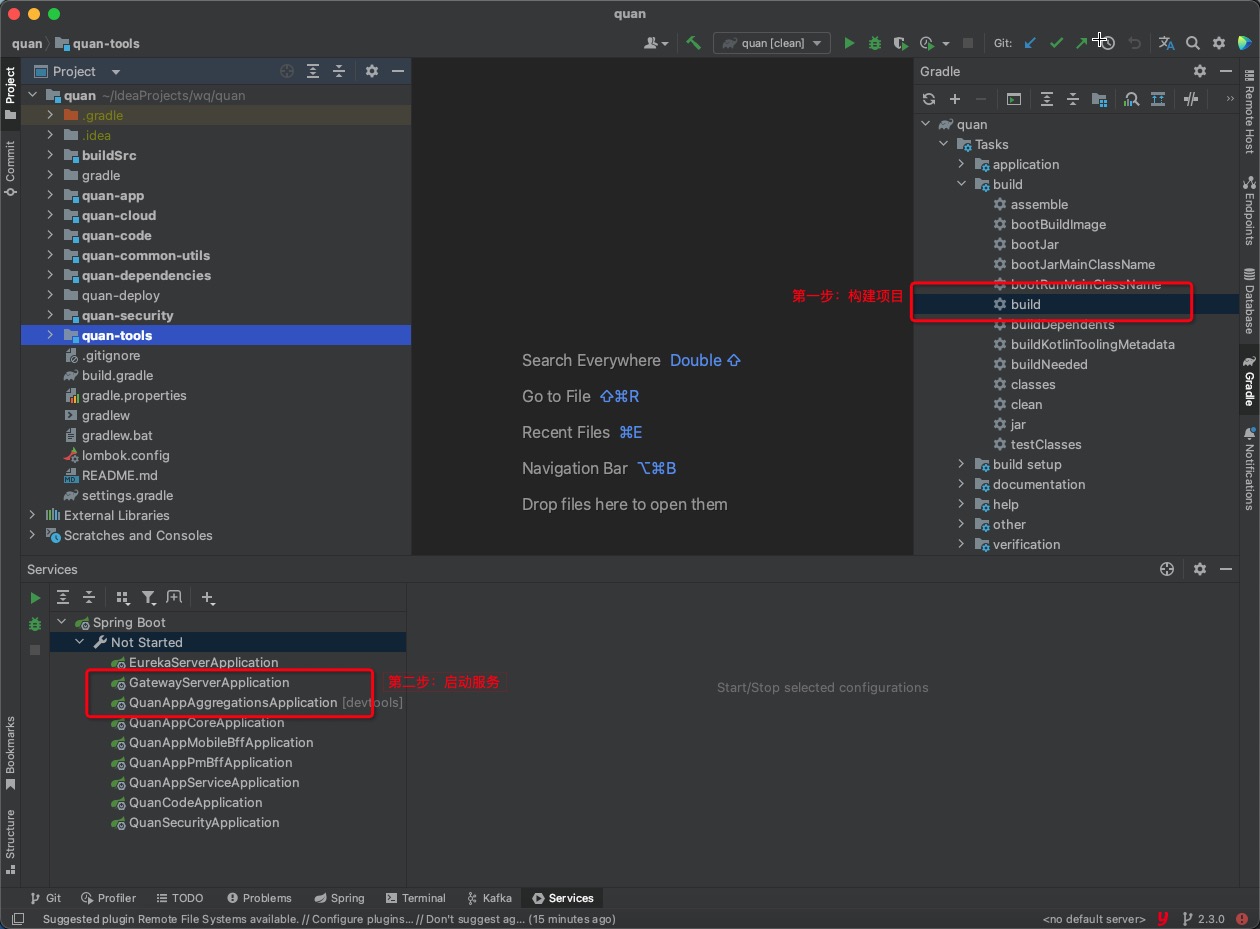Open Commit side tool window
The height and width of the screenshot is (929, 1260).
10,168
